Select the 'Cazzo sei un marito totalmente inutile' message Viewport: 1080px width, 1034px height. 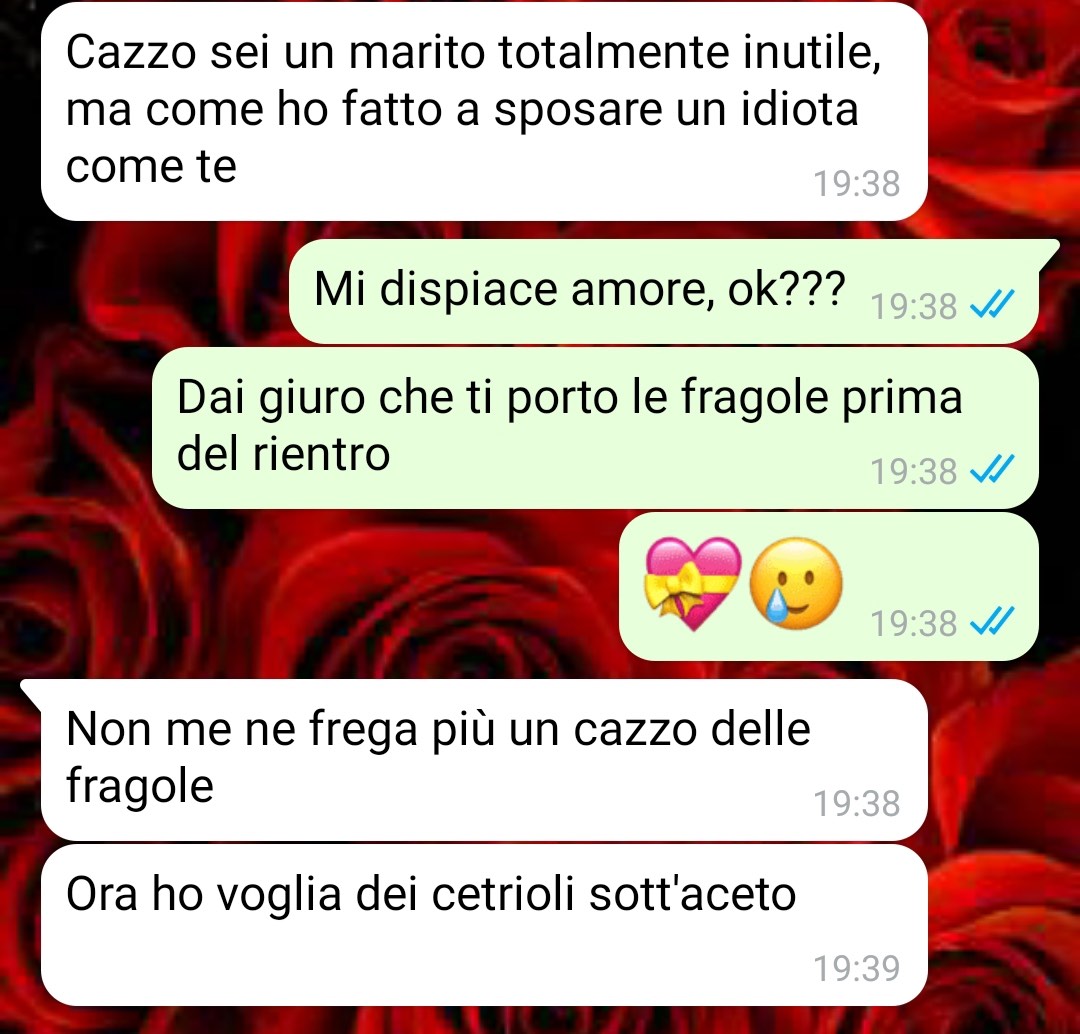pos(484,111)
